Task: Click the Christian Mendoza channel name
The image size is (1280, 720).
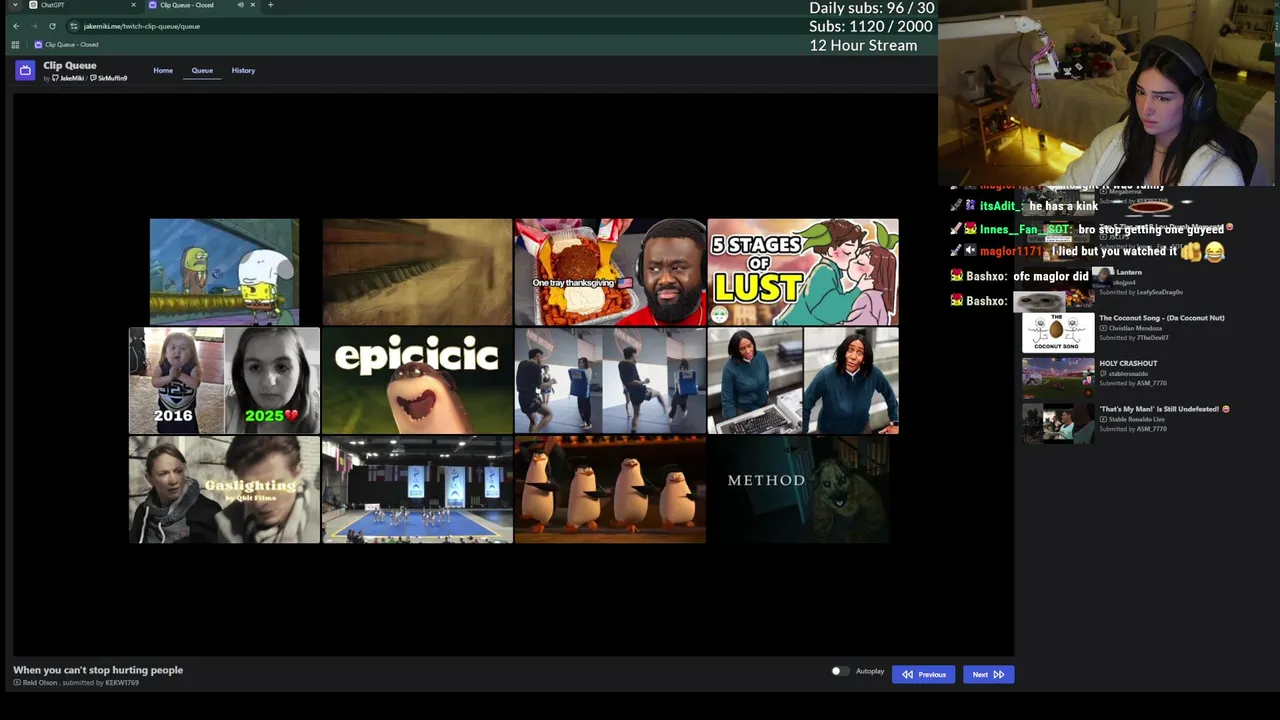Action: (x=1135, y=328)
